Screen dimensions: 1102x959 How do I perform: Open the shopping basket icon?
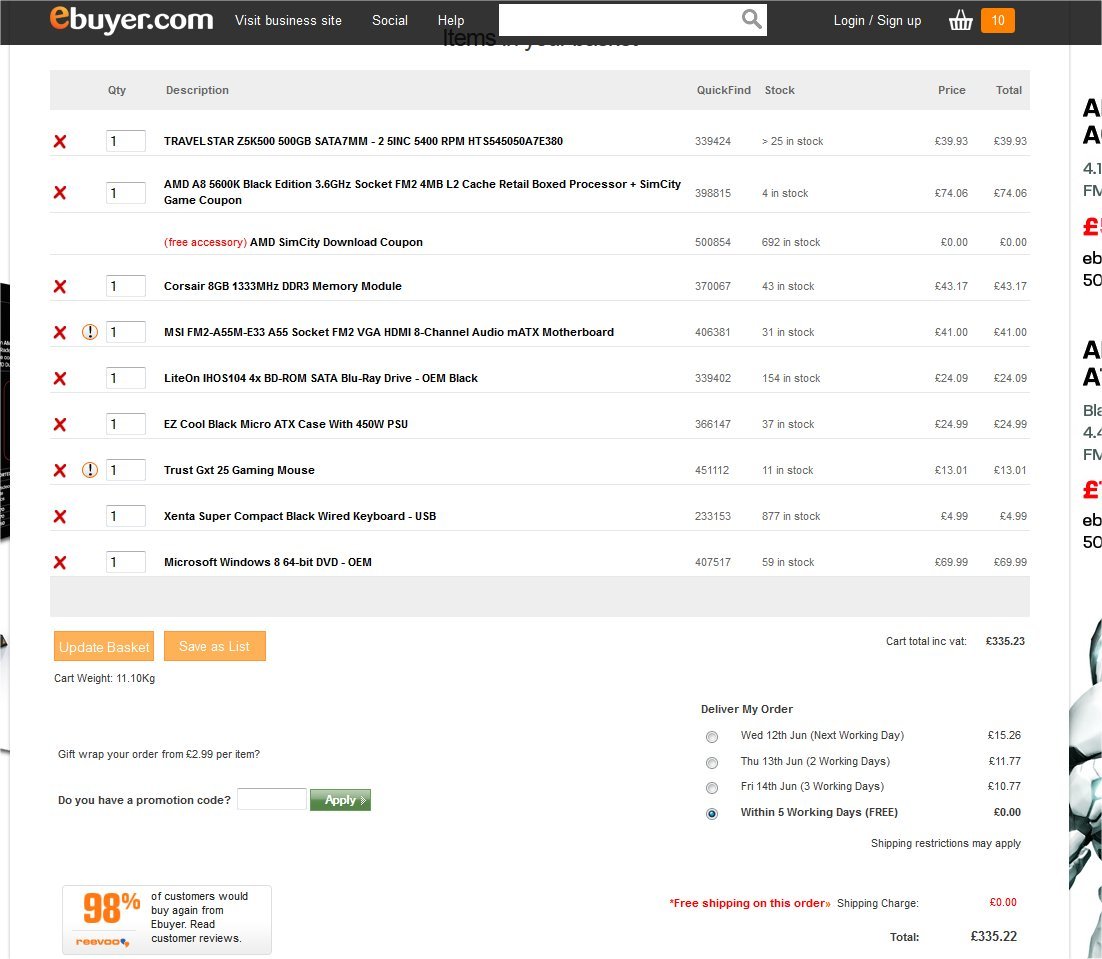(961, 20)
